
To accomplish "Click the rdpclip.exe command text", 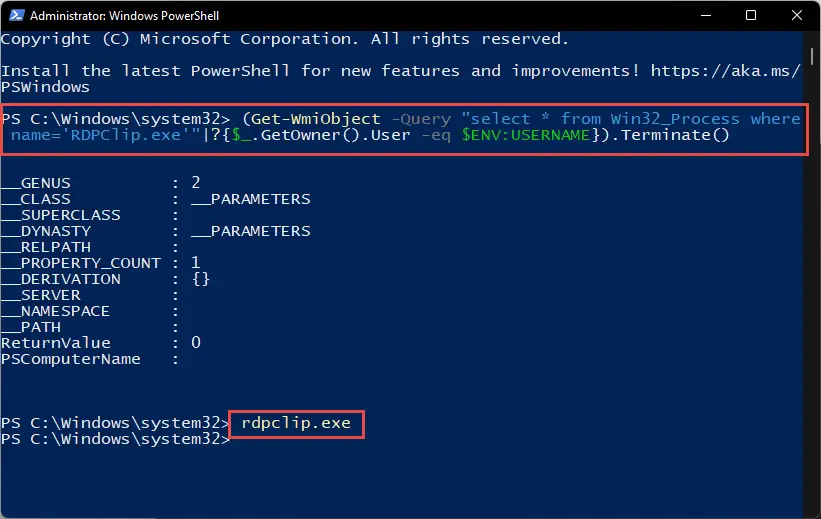I will pos(296,423).
